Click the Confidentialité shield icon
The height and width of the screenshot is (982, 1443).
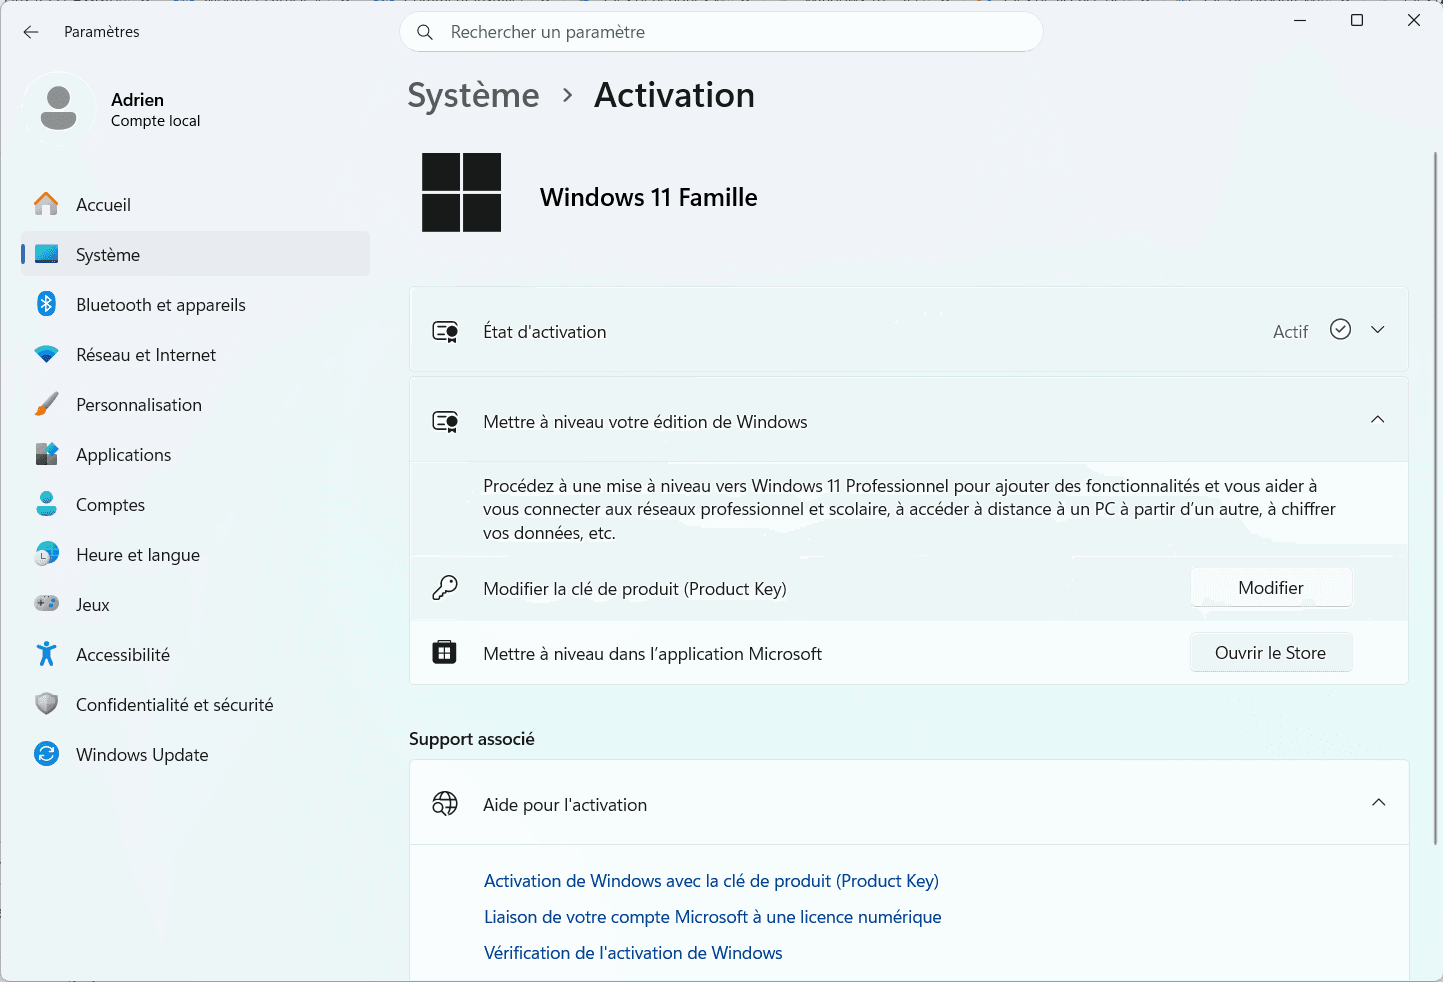[46, 704]
